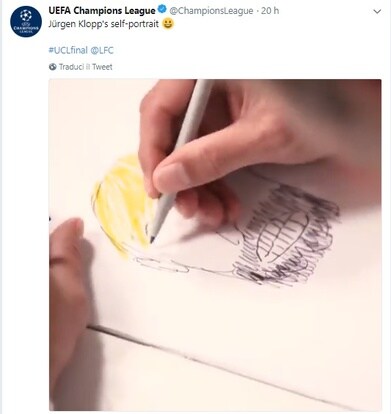Open the 20 h timestamp link
The width and height of the screenshot is (391, 414).
(270, 11)
